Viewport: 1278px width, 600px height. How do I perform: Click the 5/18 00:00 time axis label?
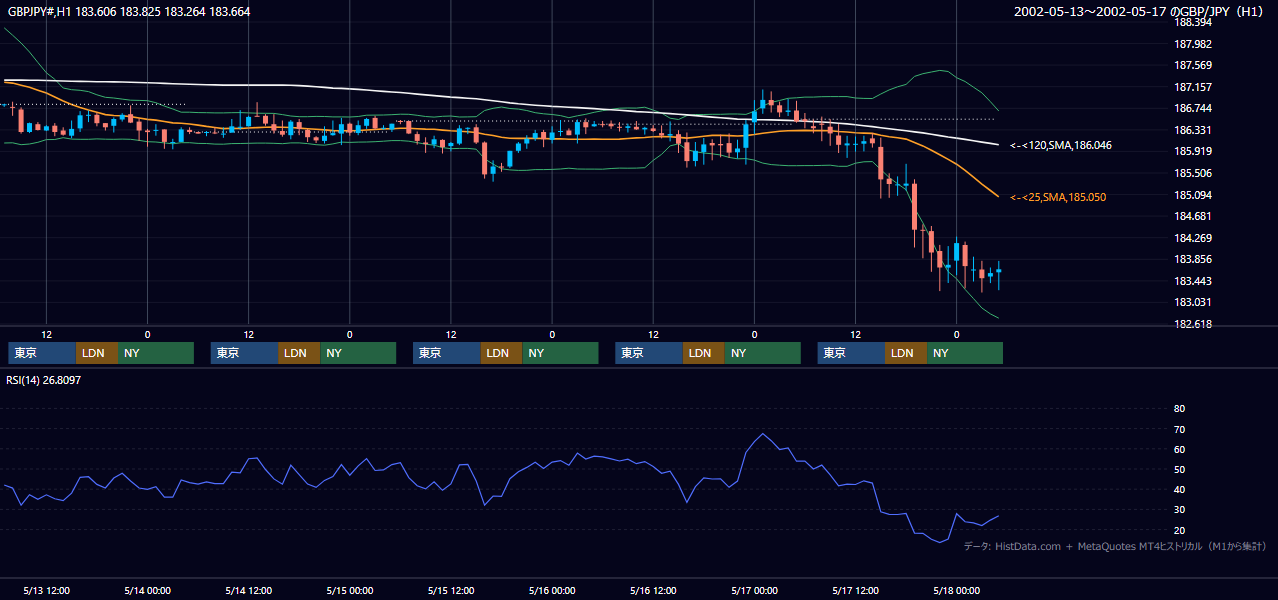tap(956, 590)
